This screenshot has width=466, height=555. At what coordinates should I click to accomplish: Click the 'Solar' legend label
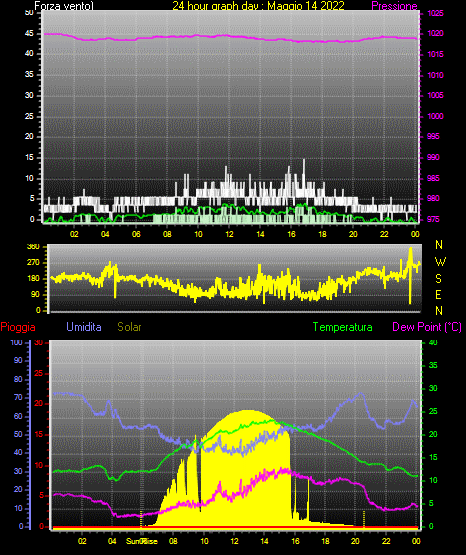[x=130, y=327]
